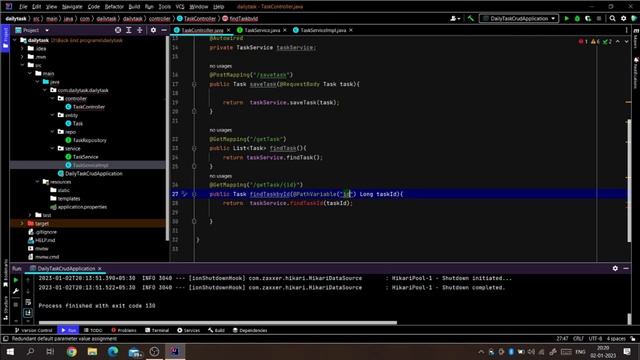Open the editor tabs more-options menu
The width and height of the screenshot is (640, 360).
tap(627, 30)
